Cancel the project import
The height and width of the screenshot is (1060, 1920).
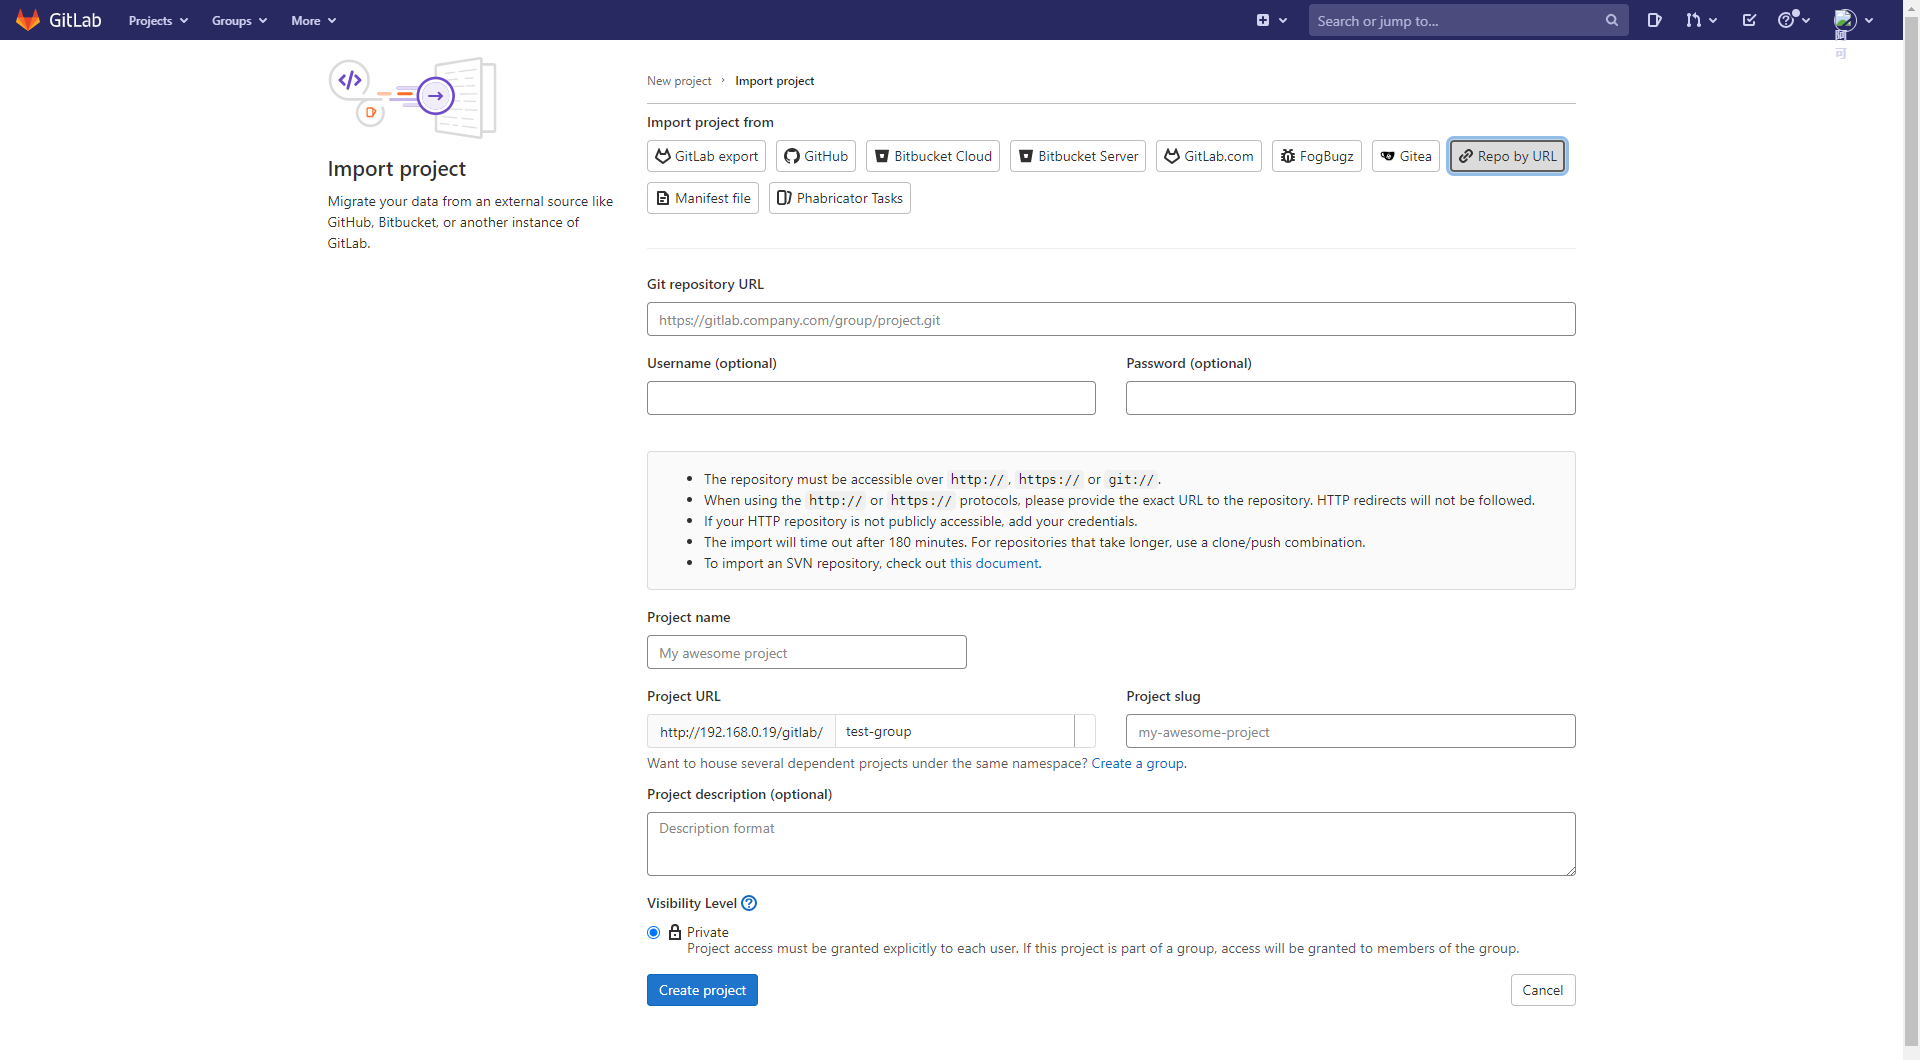(x=1543, y=990)
